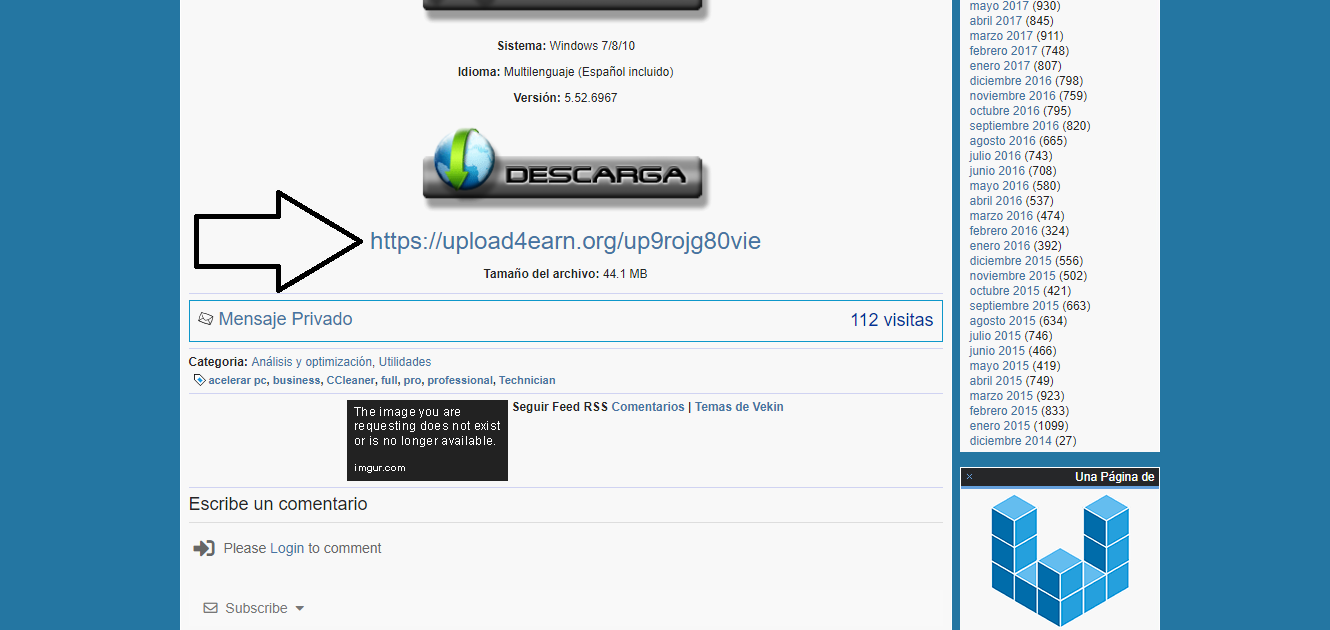Open the upload4earn download link
Image resolution: width=1330 pixels, height=630 pixels.
click(x=565, y=240)
